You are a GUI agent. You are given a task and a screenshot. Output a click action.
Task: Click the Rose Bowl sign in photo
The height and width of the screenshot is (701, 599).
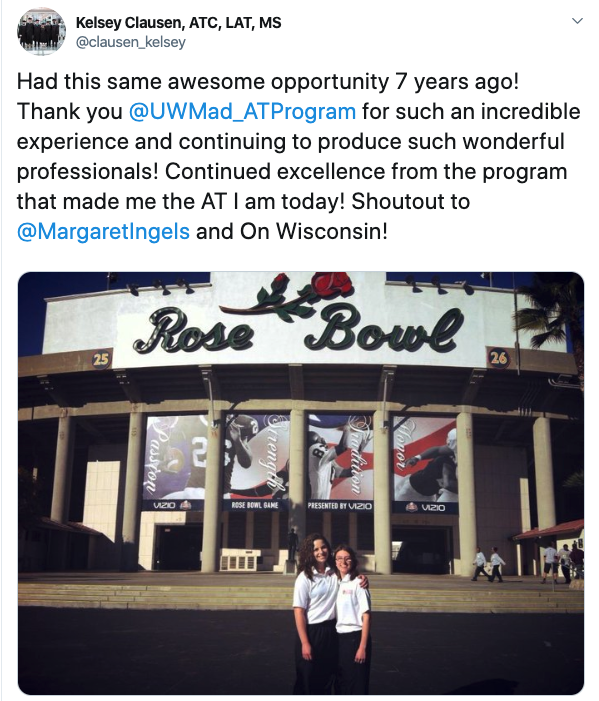click(298, 331)
